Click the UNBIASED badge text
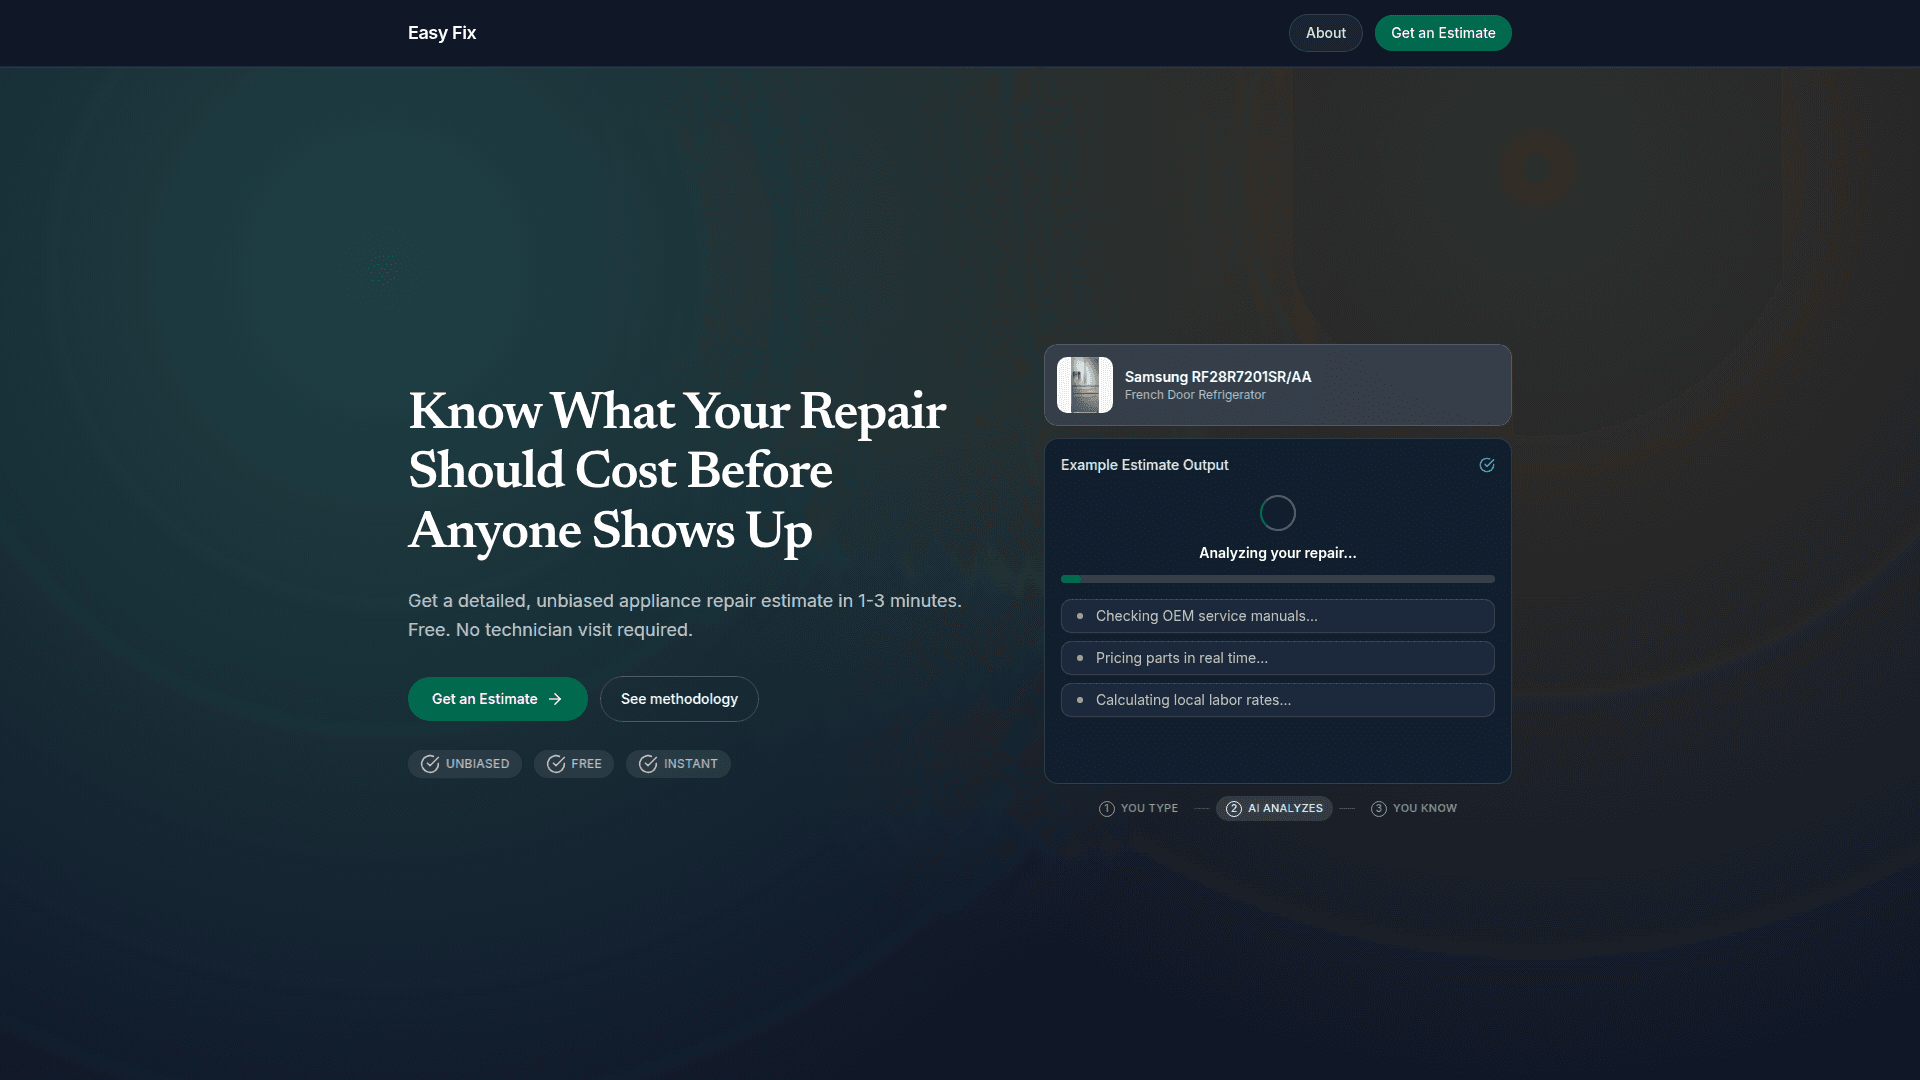Viewport: 1920px width, 1080px height. coord(478,764)
